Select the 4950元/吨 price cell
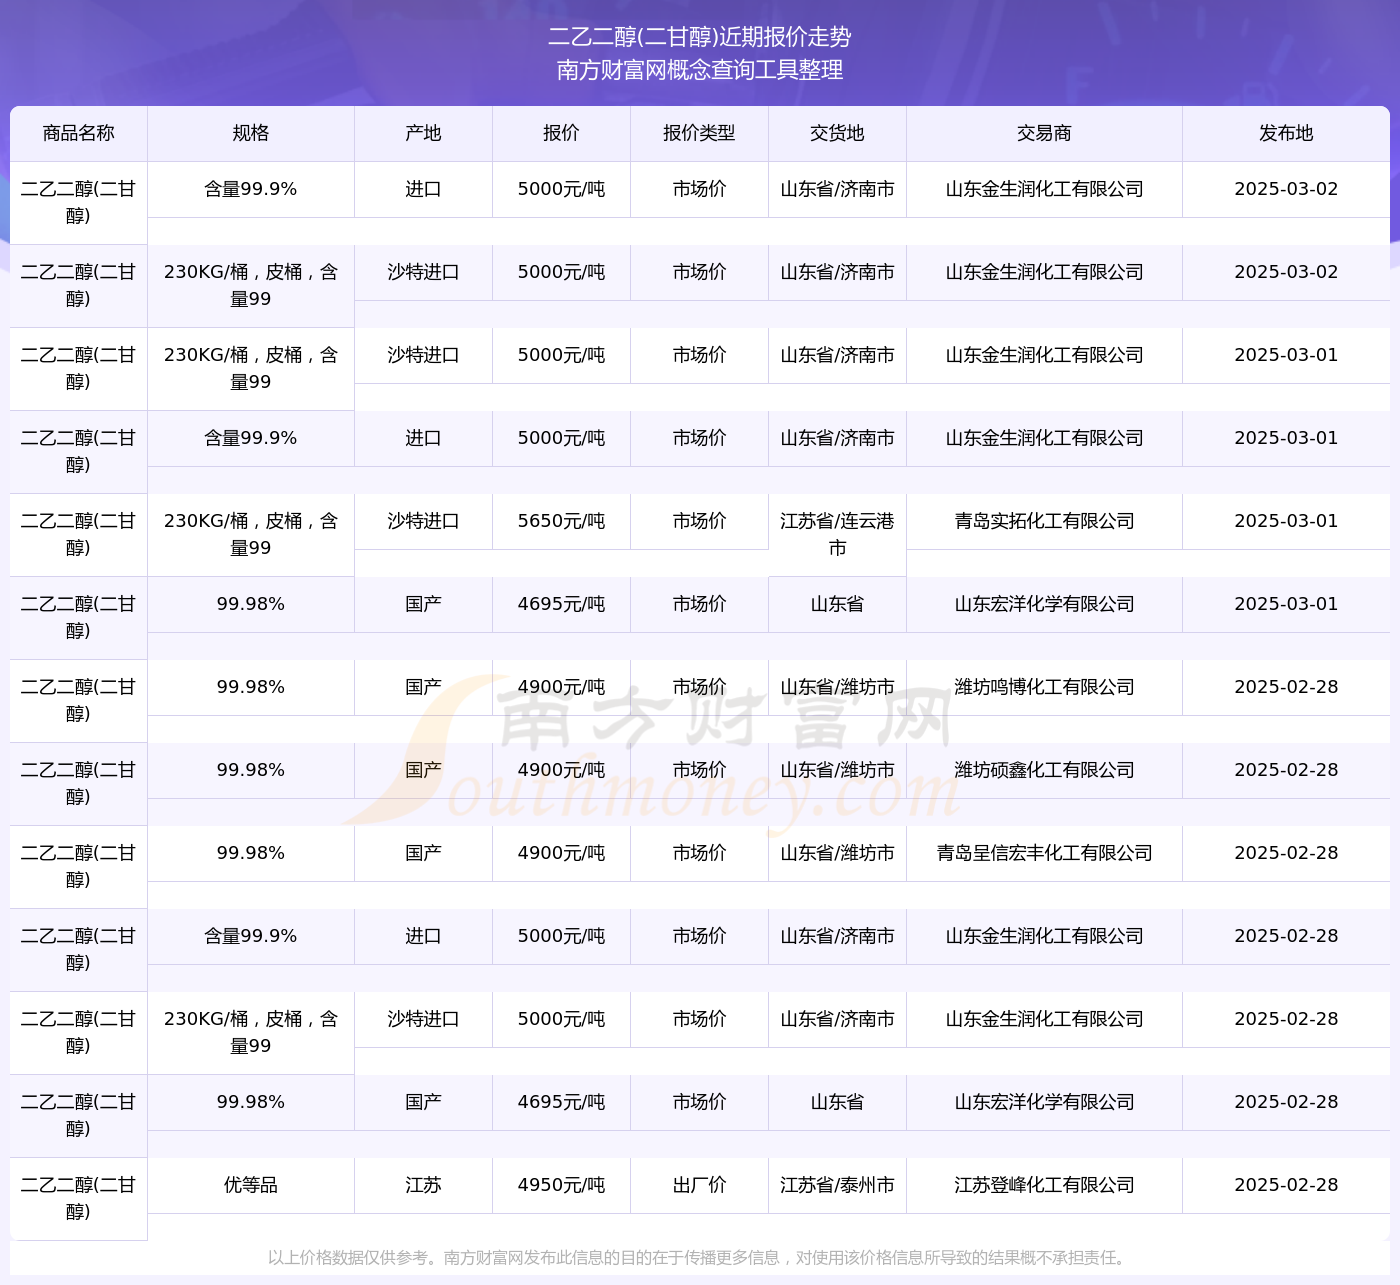The image size is (1400, 1285). point(561,1185)
